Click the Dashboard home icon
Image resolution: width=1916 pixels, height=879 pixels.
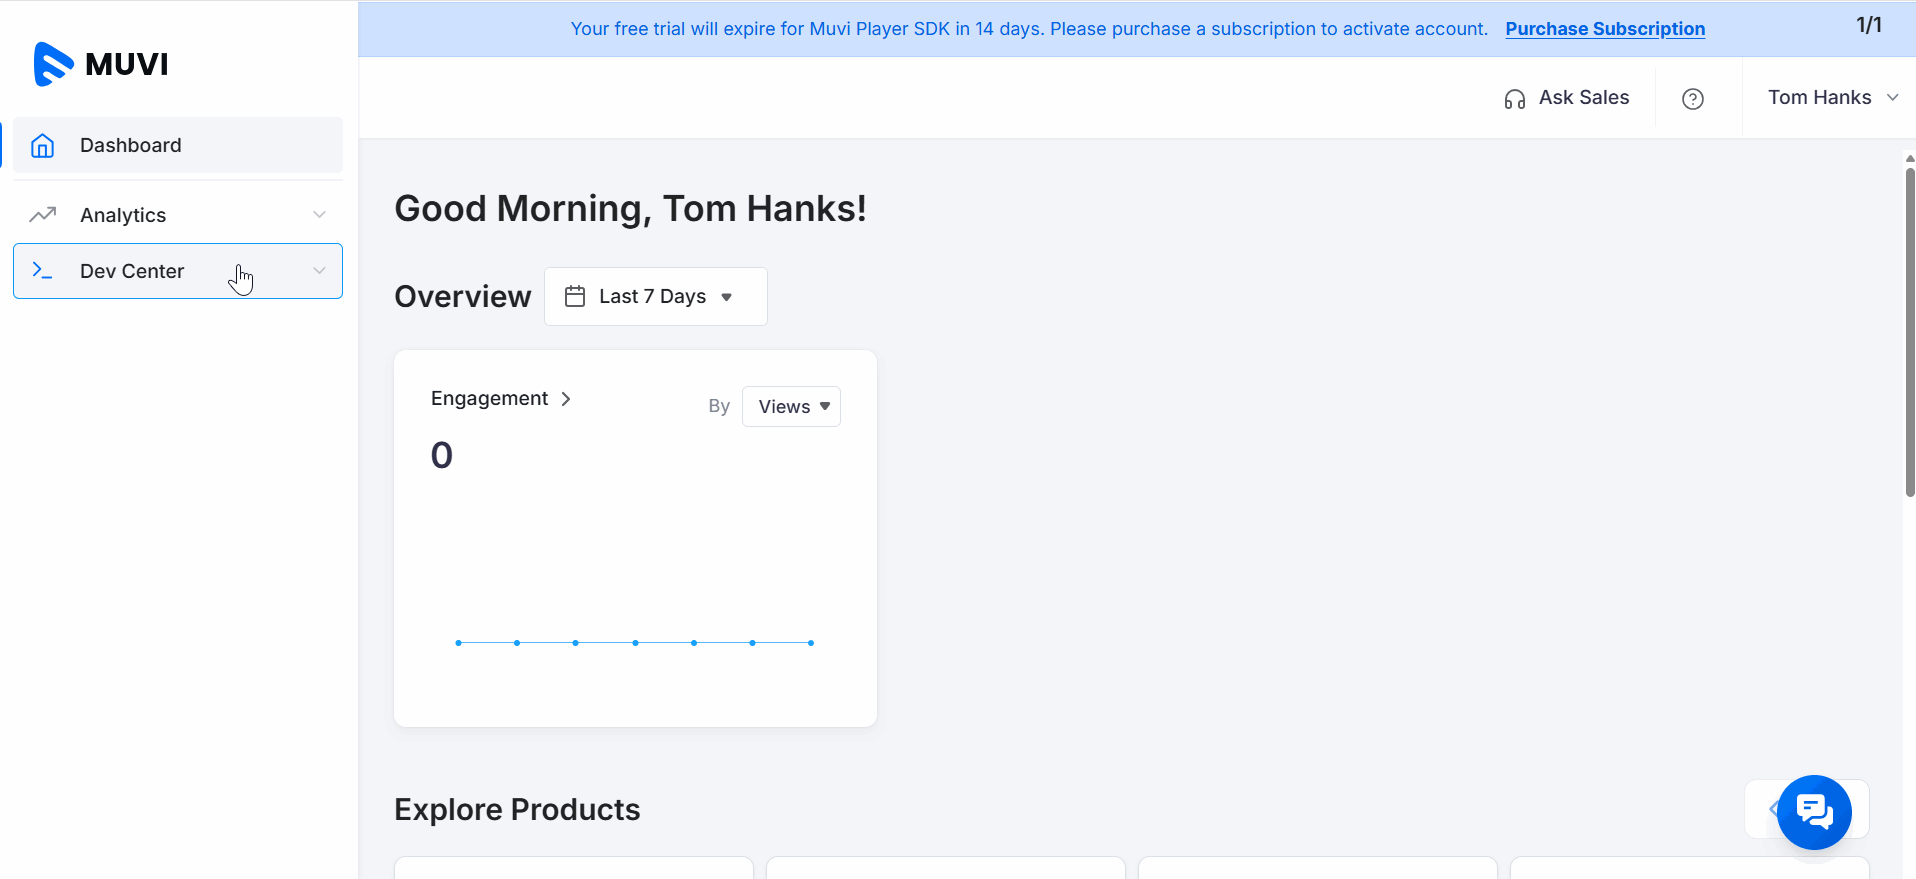pyautogui.click(x=42, y=146)
